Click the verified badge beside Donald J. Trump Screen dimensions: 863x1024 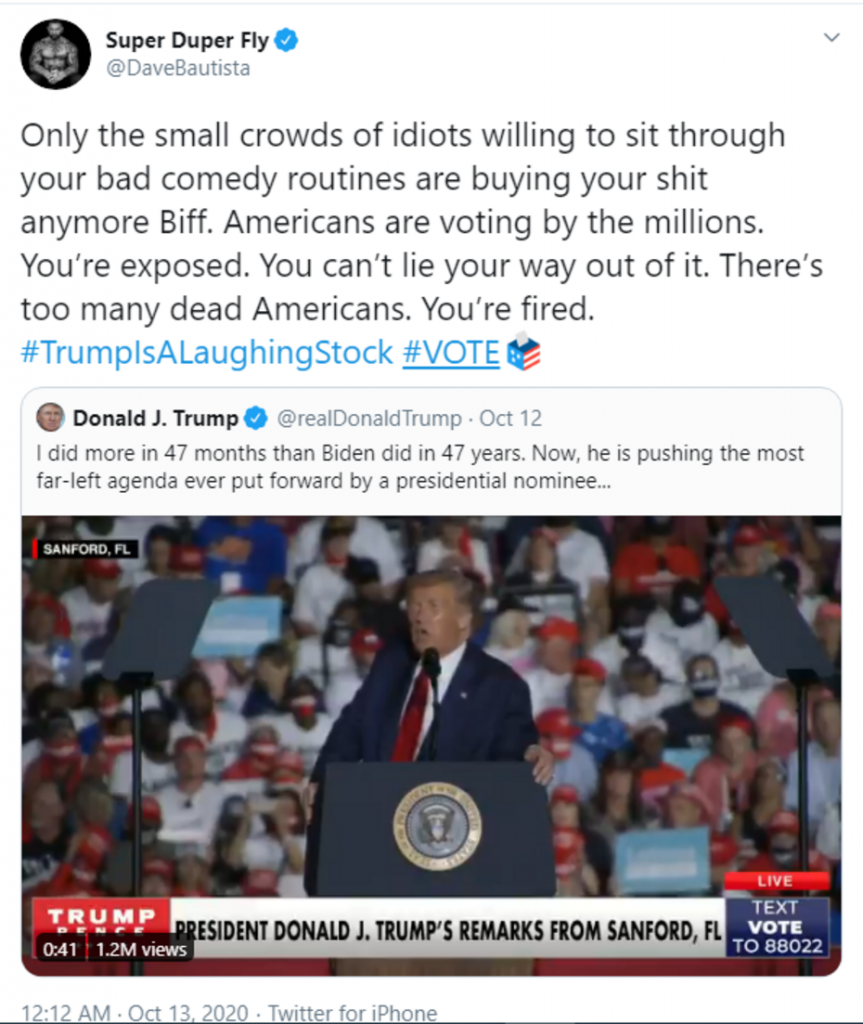click(x=256, y=418)
